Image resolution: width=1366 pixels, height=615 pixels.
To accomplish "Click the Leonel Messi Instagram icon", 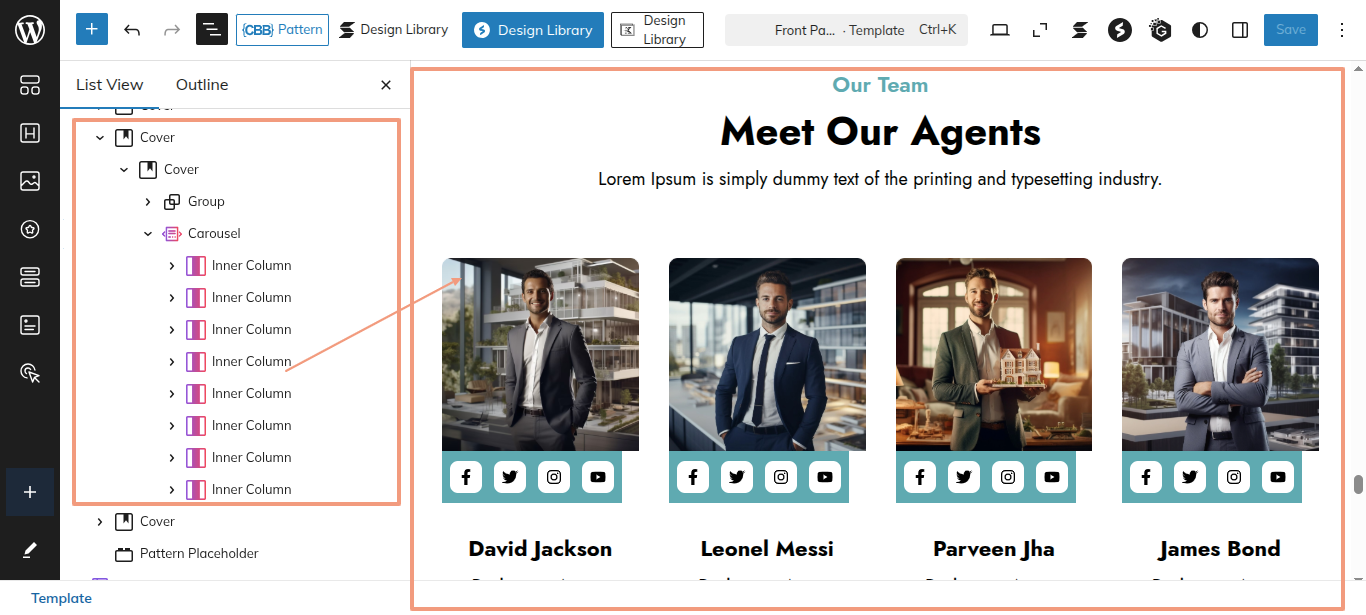I will click(781, 477).
